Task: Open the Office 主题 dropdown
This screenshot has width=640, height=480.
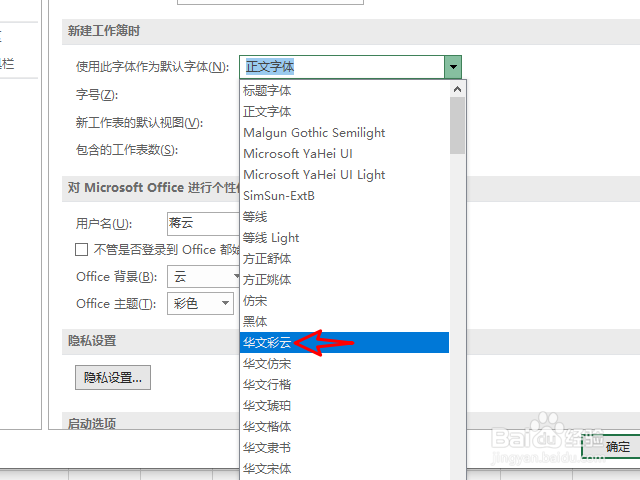Action: pyautogui.click(x=200, y=303)
